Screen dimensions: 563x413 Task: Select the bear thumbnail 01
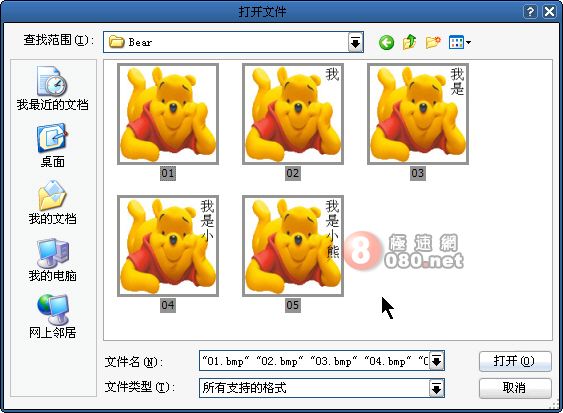tap(168, 114)
